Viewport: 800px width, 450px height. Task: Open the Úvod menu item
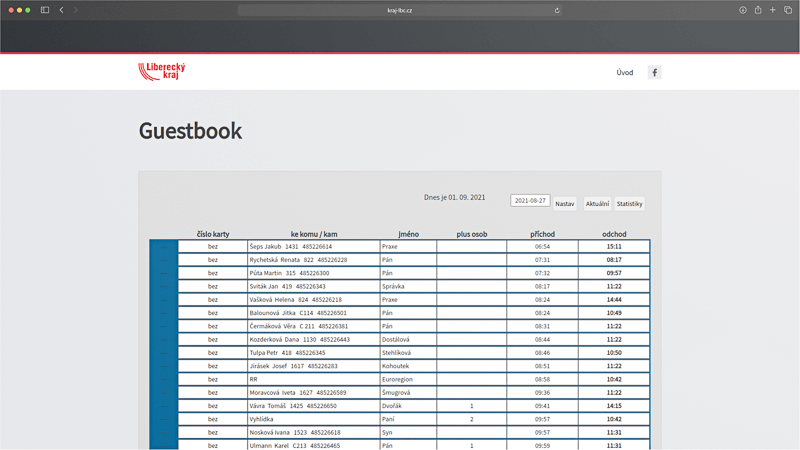point(624,73)
